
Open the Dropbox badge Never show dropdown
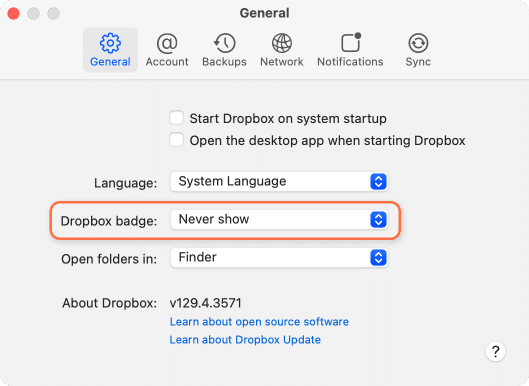(279, 220)
